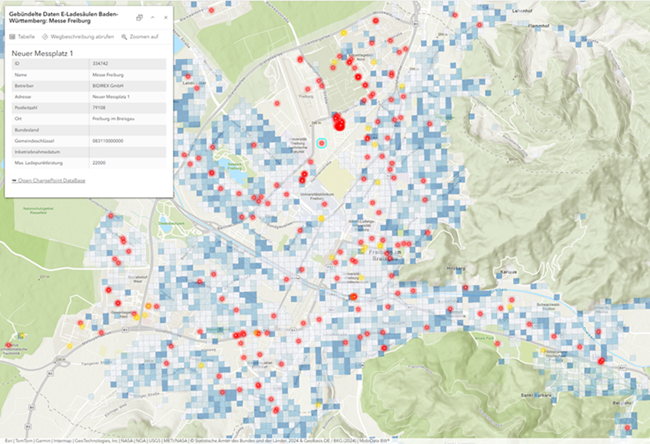Select the Postleitzahl value 79108

tap(99, 108)
